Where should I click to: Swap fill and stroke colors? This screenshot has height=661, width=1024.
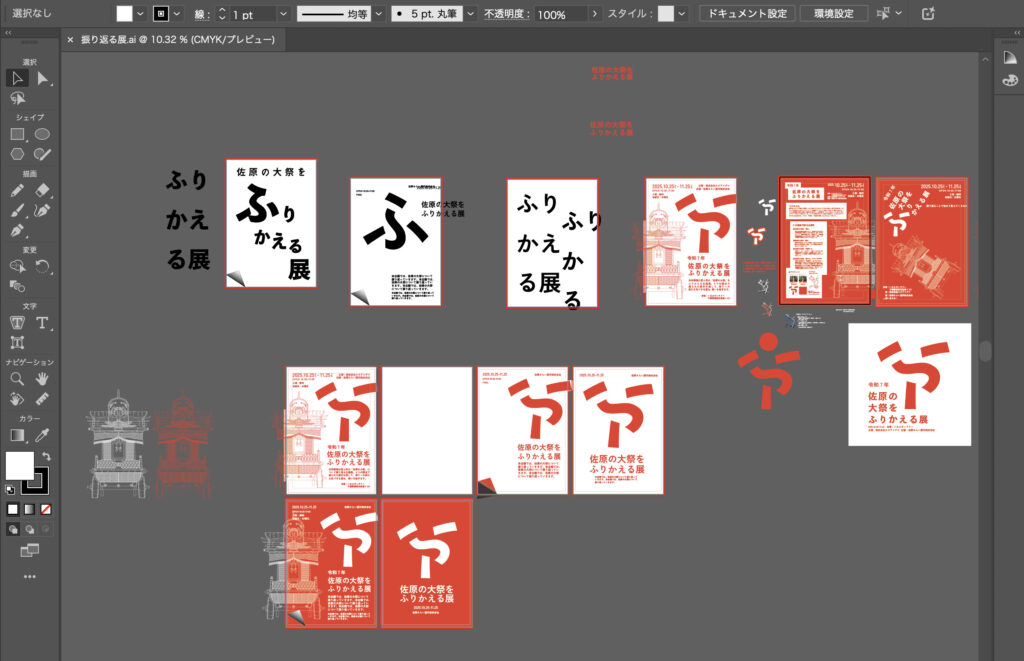46,456
